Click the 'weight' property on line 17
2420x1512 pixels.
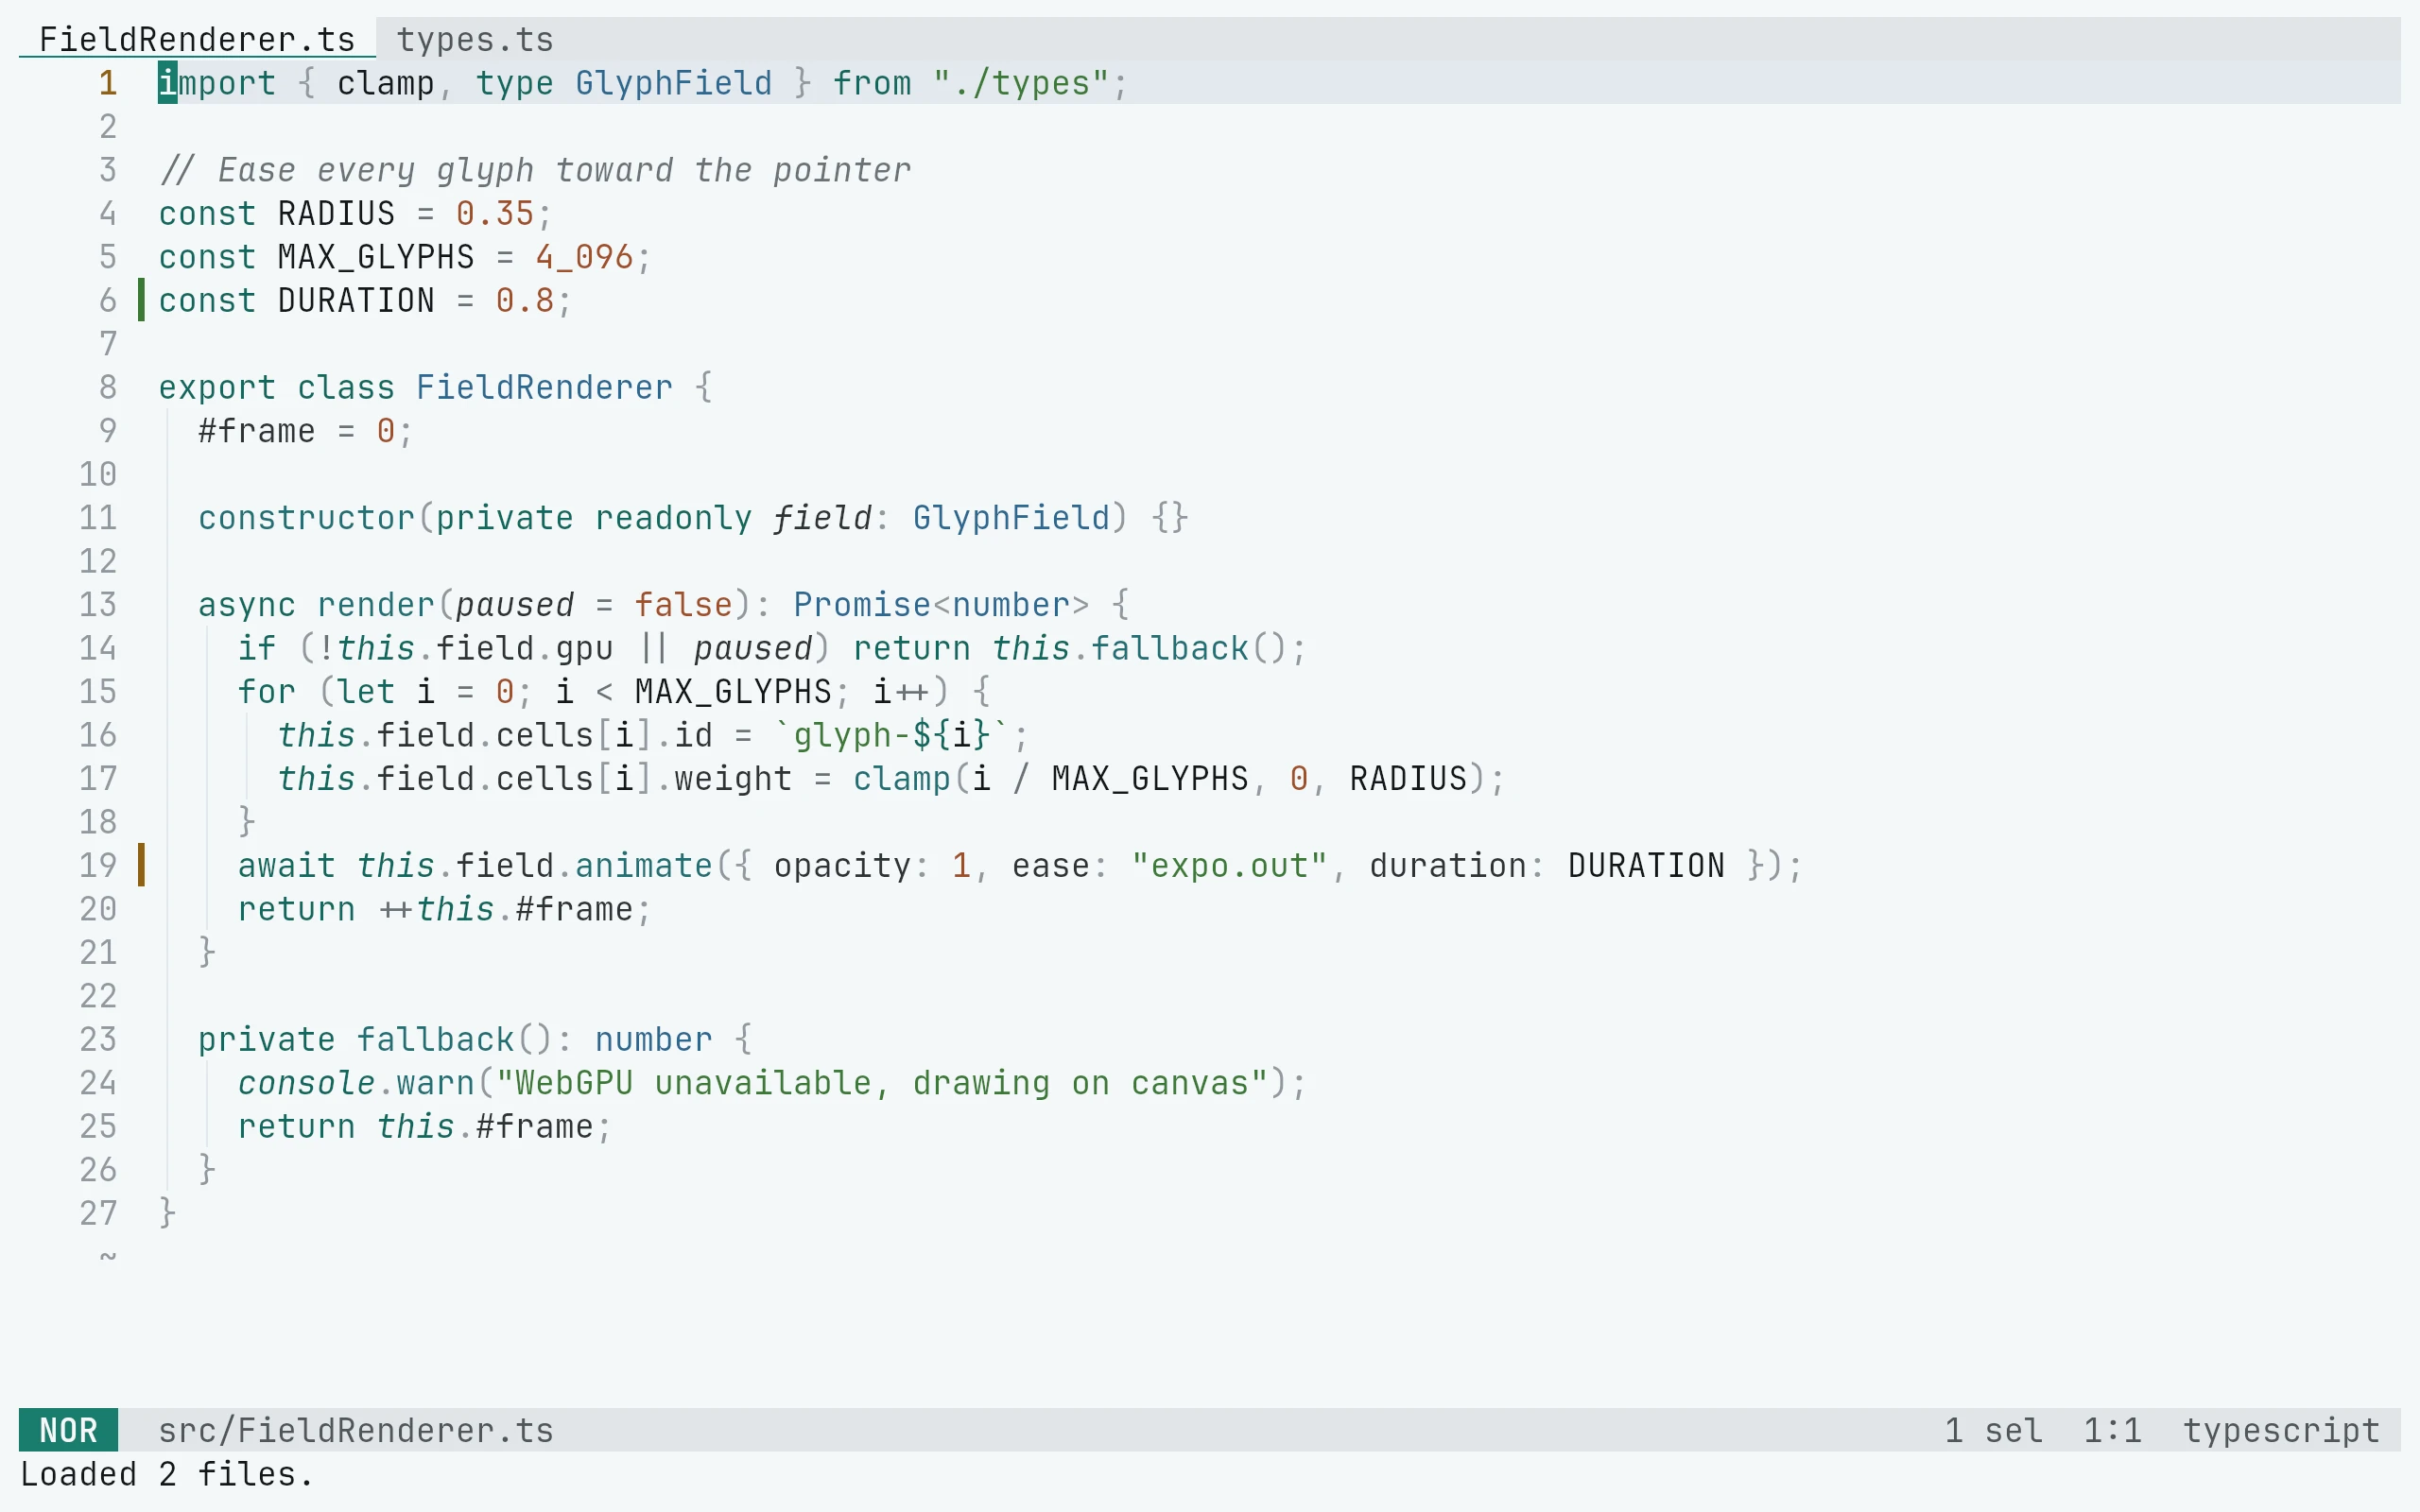pos(733,778)
